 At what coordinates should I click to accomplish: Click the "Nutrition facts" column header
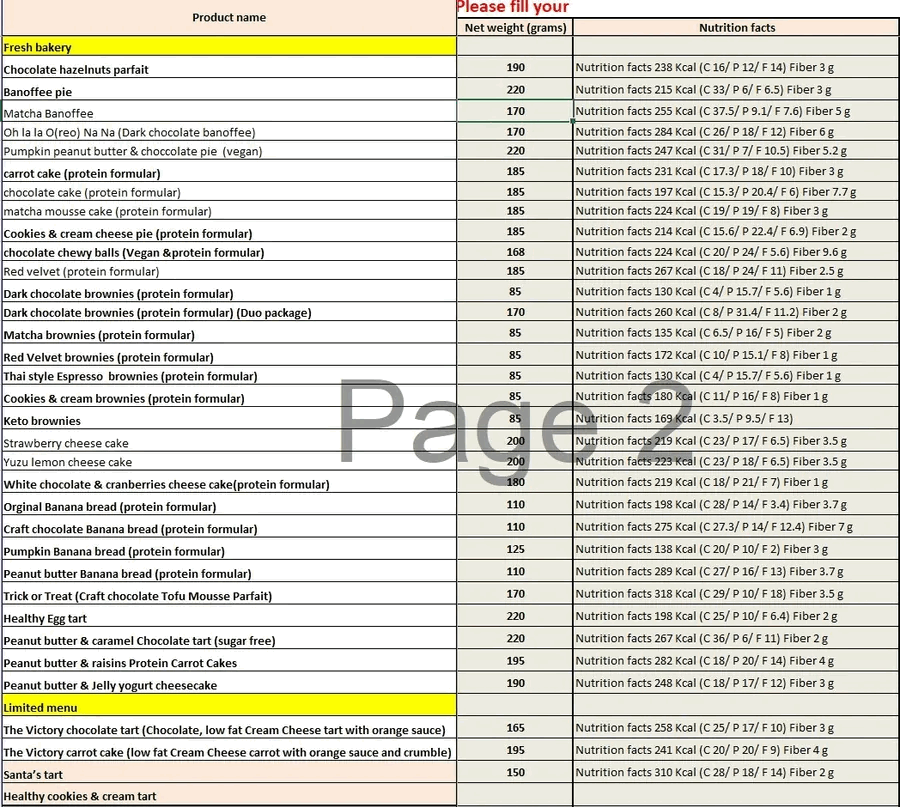[x=736, y=28]
